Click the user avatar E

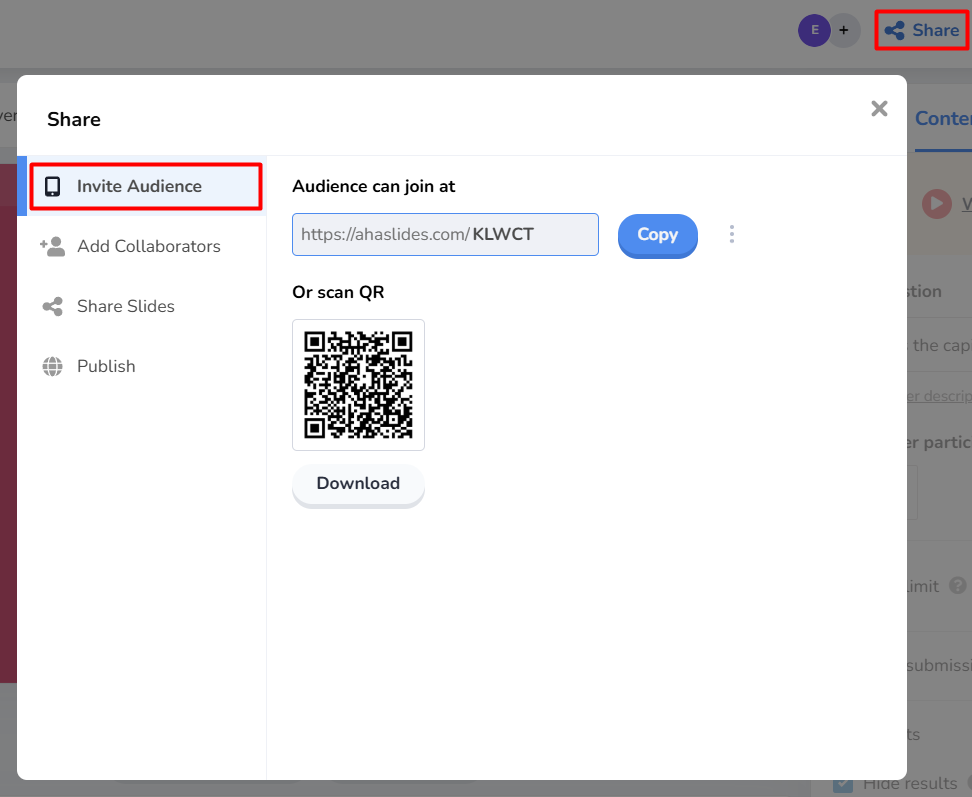click(814, 30)
